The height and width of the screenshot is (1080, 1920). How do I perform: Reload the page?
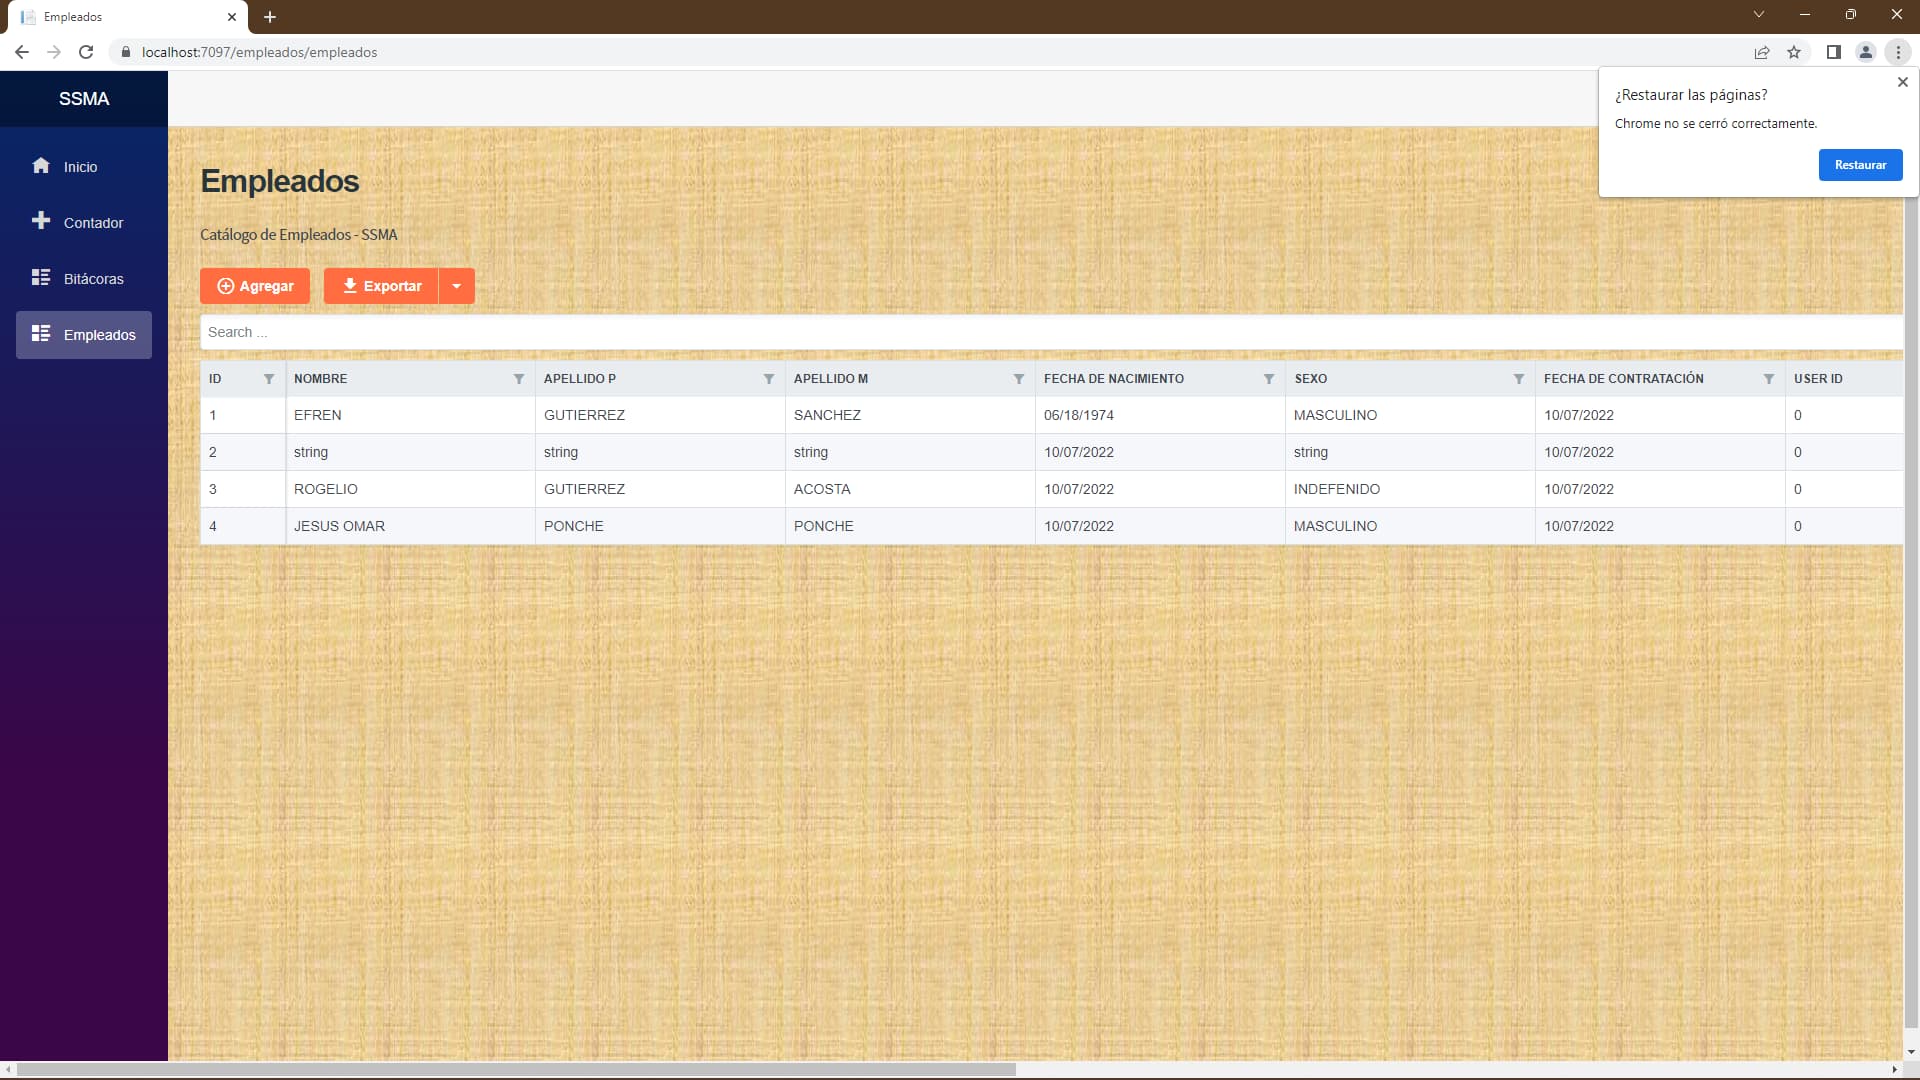click(x=85, y=52)
